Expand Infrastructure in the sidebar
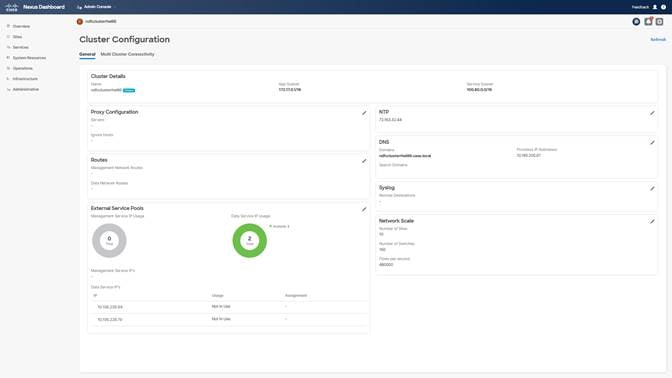 click(25, 79)
